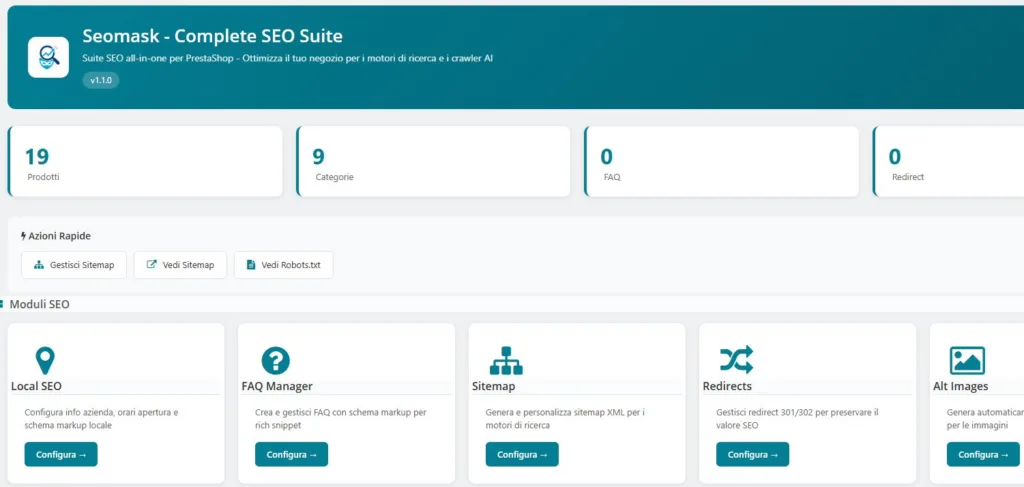Click the Alt Images card title
Image resolution: width=1024 pixels, height=487 pixels.
pos(961,386)
